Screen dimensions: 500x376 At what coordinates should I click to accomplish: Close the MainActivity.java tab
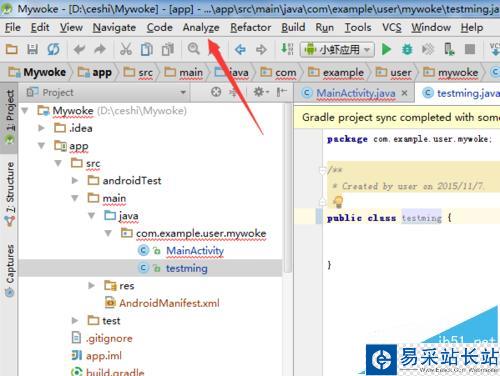pyautogui.click(x=404, y=93)
